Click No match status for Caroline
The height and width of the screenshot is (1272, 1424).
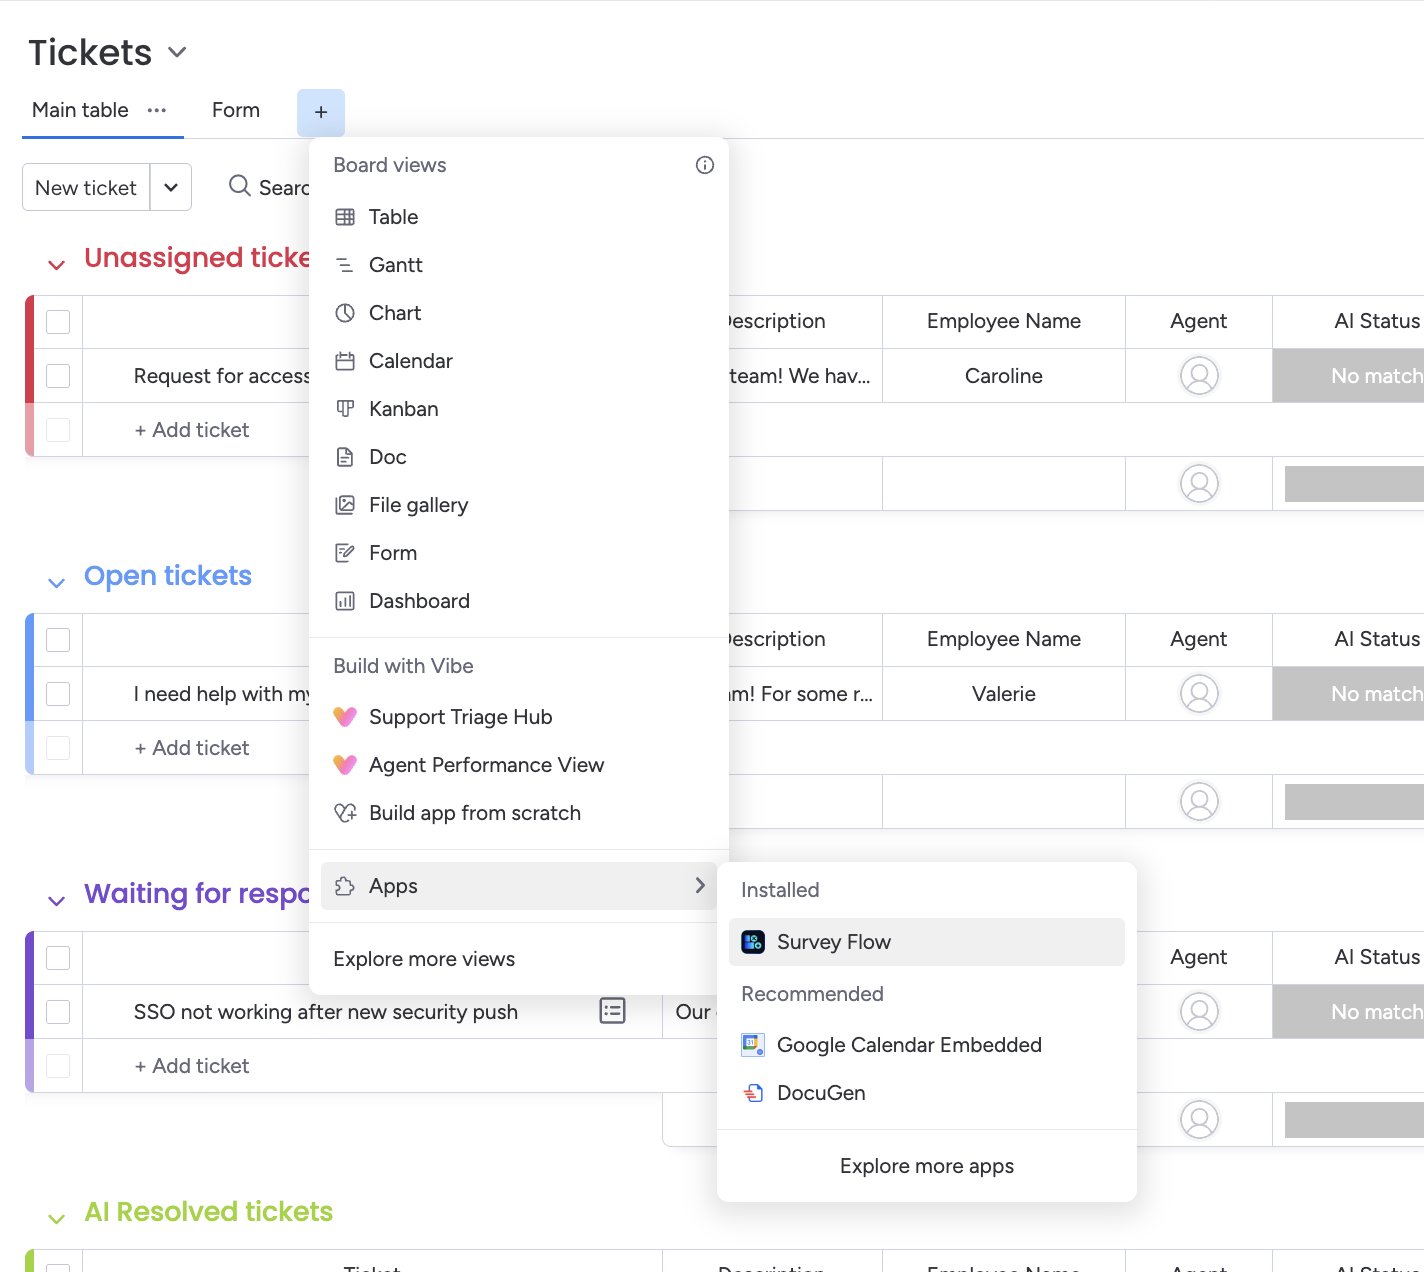[1348, 376]
